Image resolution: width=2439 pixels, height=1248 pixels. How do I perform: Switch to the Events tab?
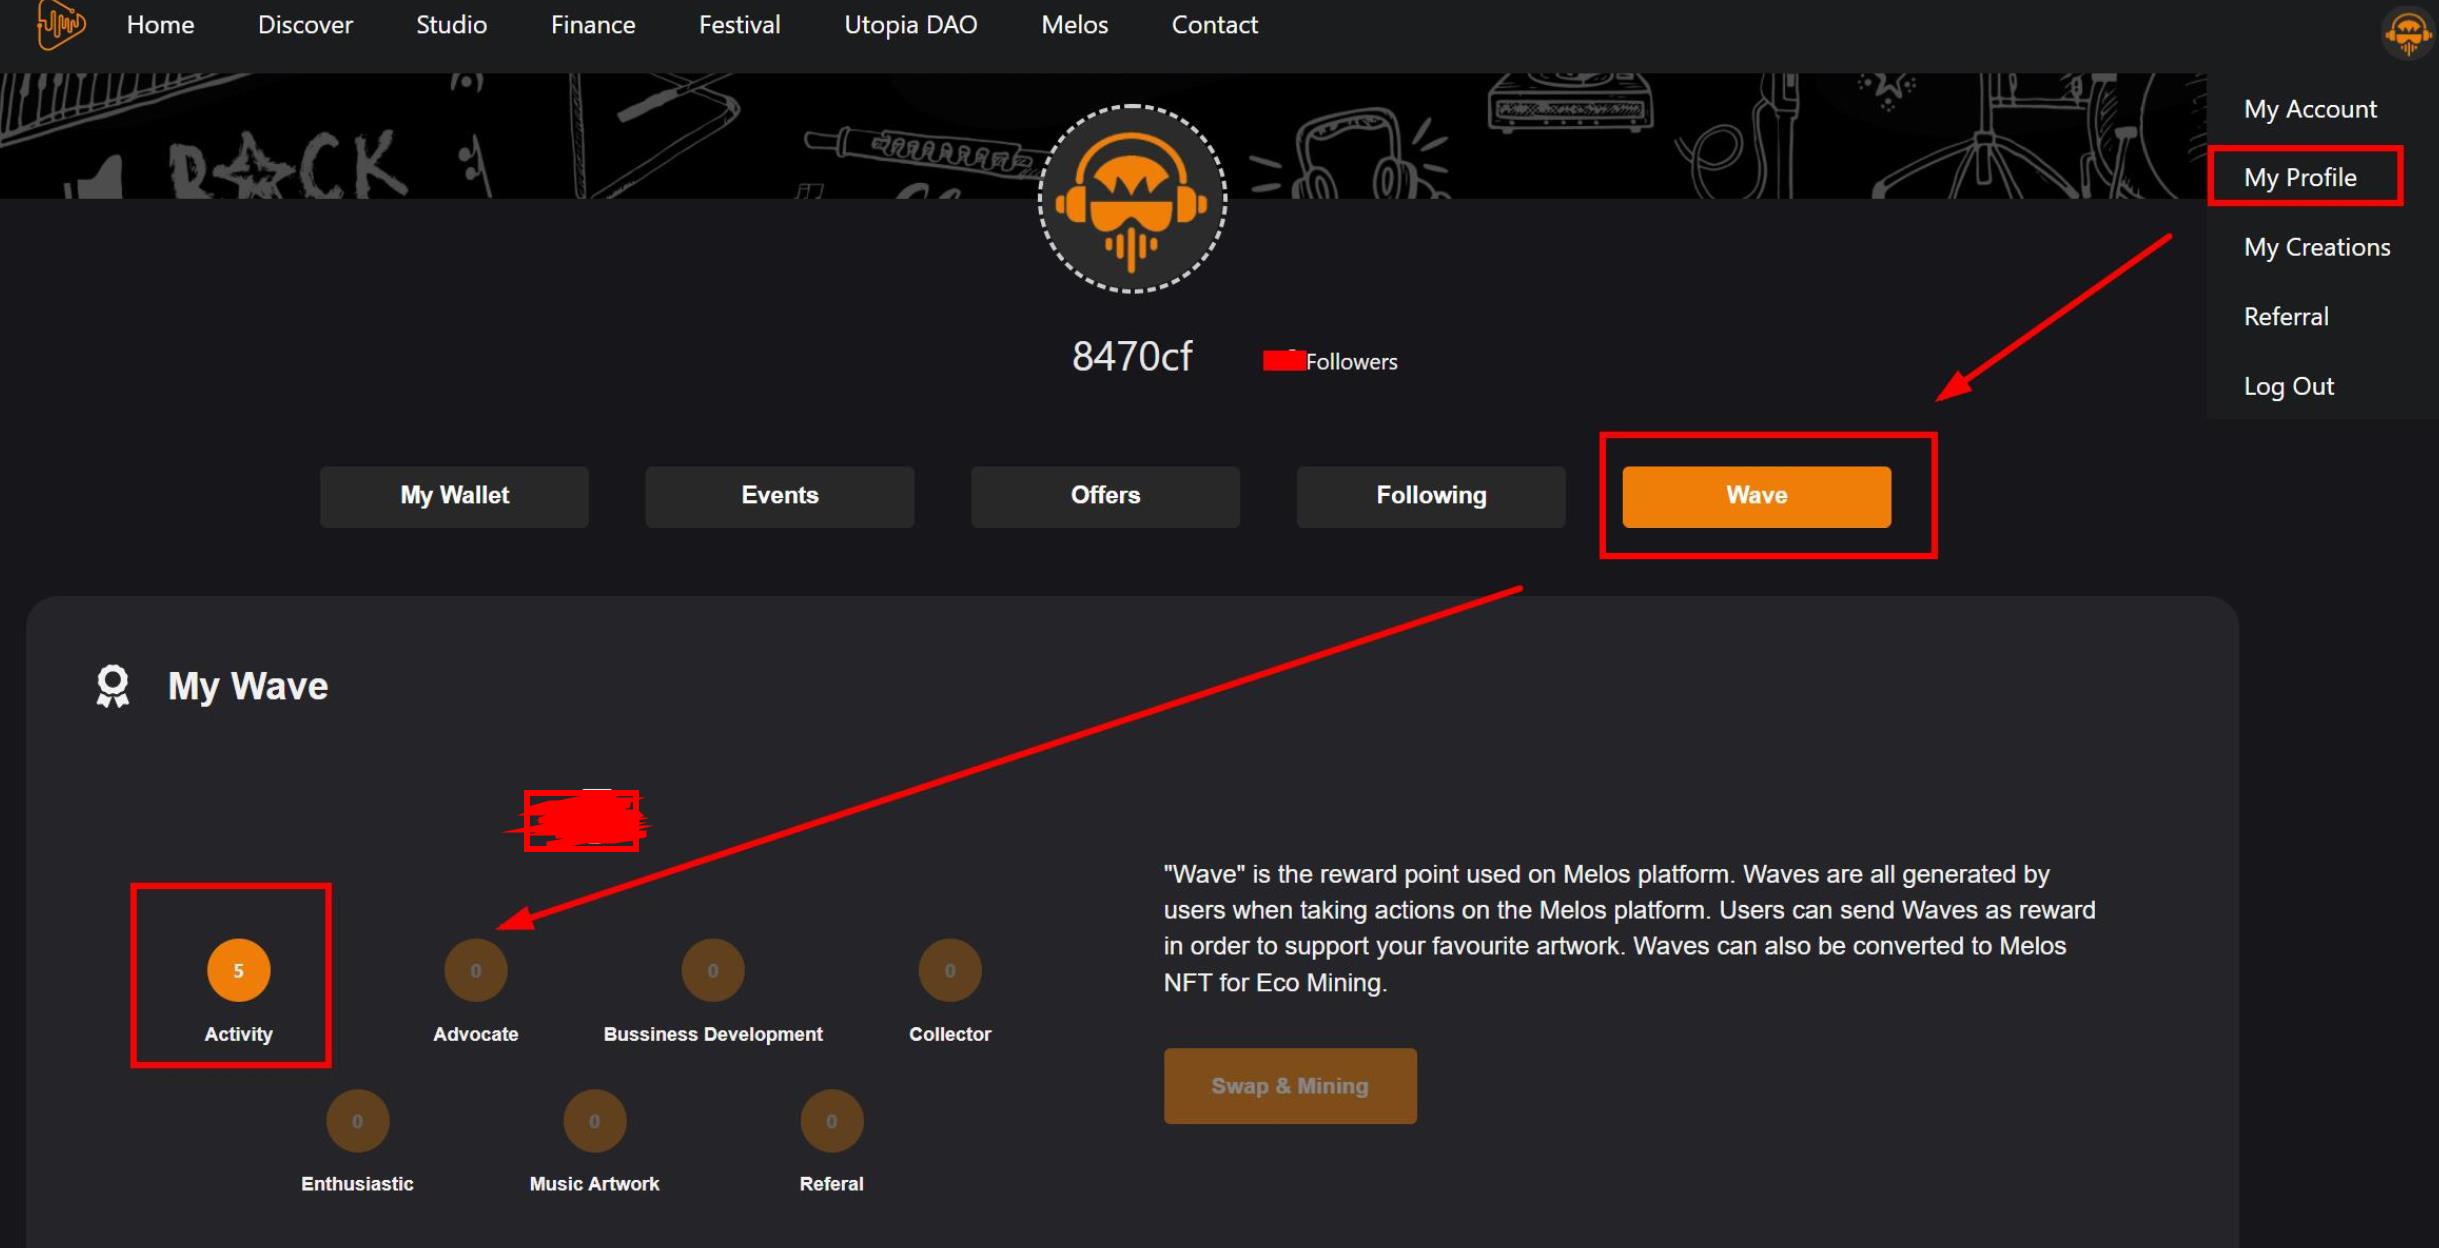779,496
